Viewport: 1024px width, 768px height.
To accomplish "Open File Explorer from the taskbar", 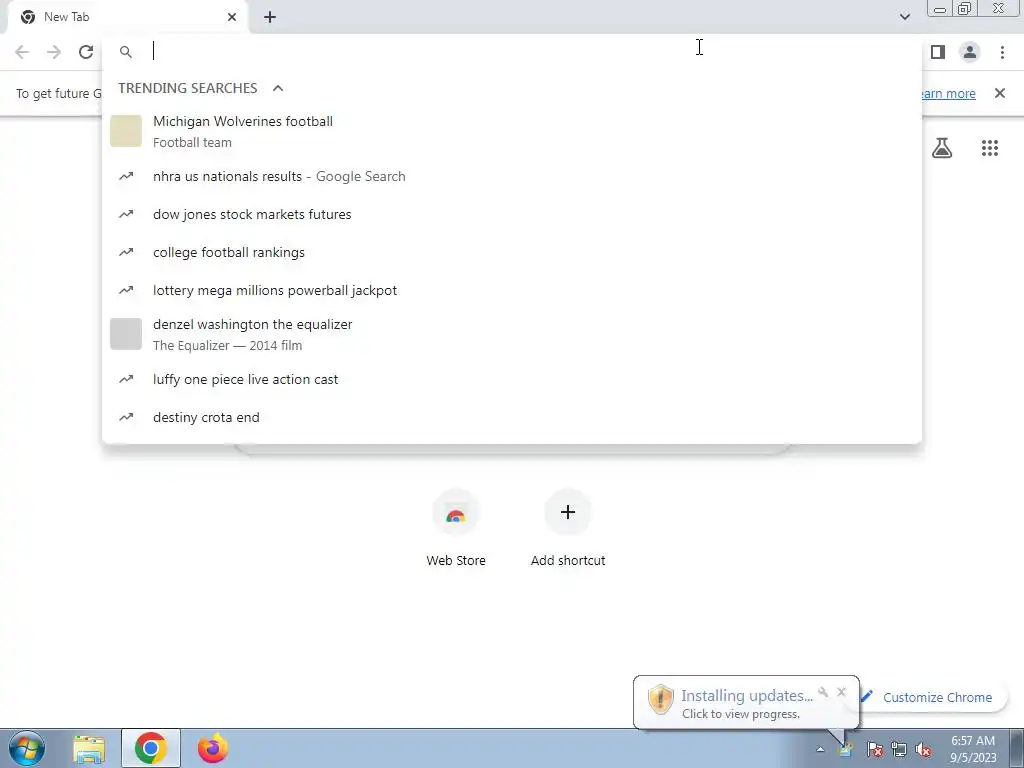I will pyautogui.click(x=89, y=749).
